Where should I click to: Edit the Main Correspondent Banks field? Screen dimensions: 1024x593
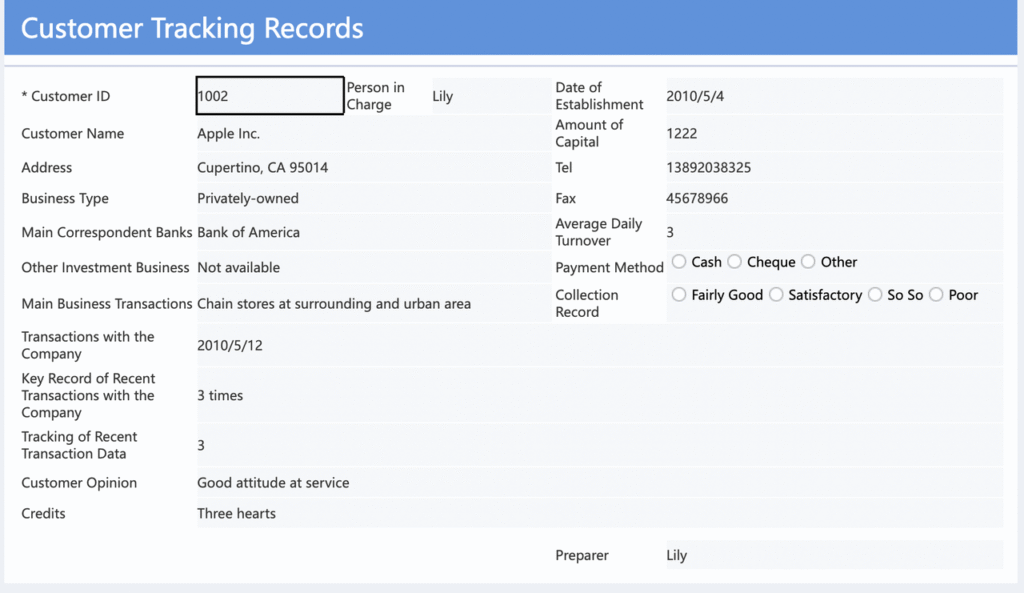point(370,233)
